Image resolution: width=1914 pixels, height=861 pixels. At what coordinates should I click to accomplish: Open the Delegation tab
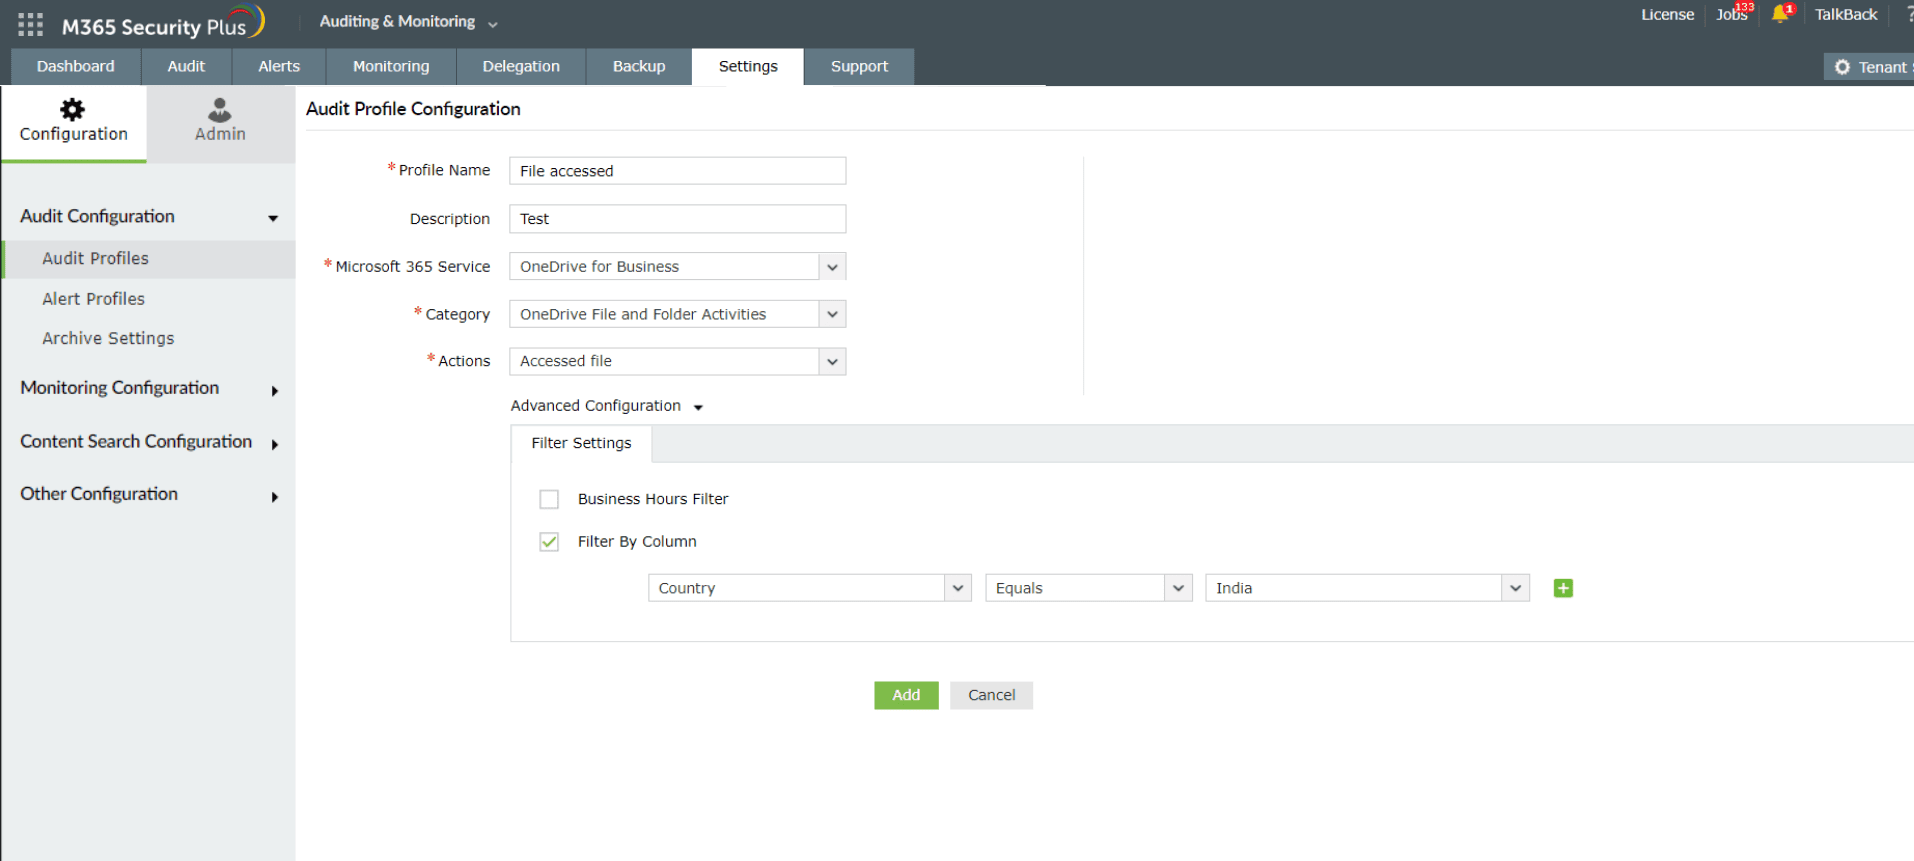[x=521, y=67]
